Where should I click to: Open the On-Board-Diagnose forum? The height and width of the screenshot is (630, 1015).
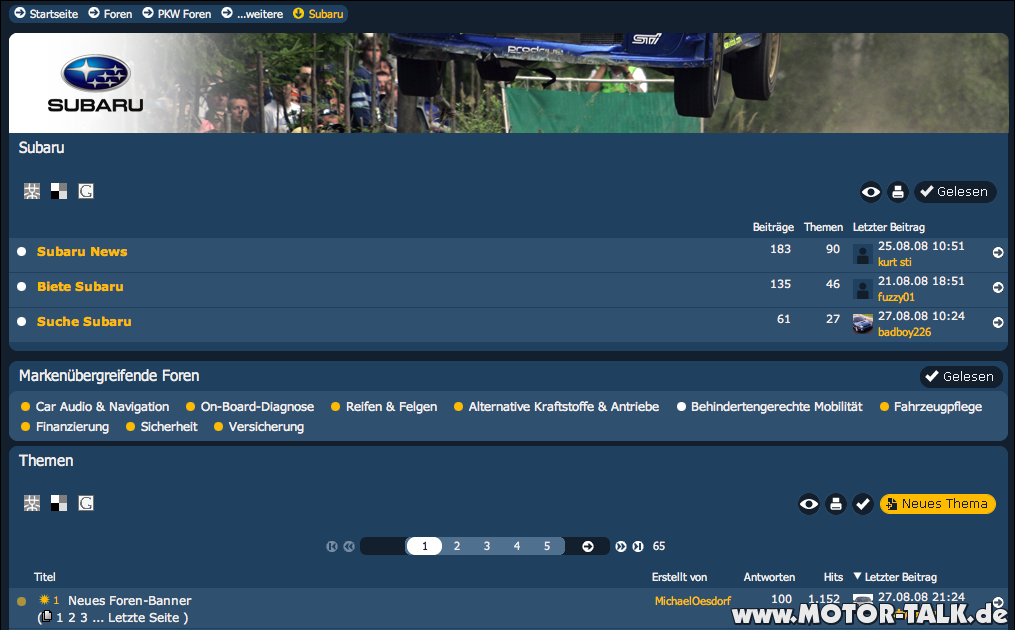tap(257, 407)
